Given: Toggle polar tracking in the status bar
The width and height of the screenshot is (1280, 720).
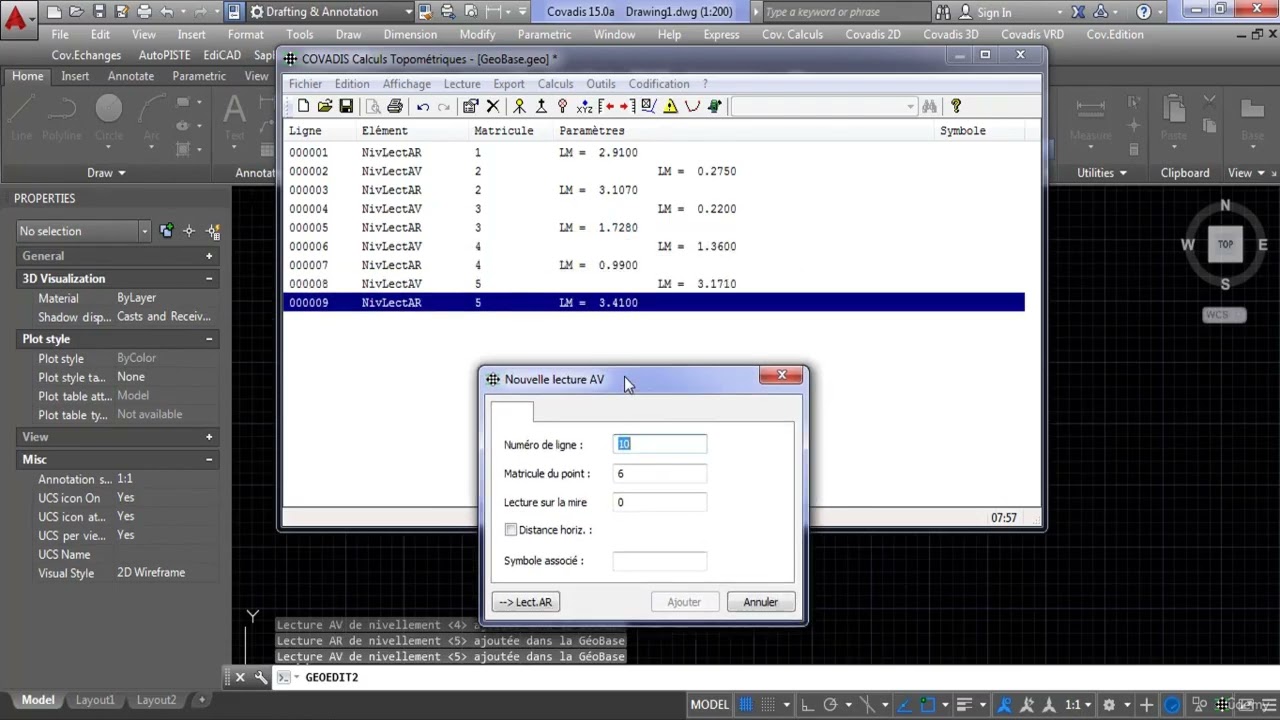Looking at the screenshot, I should click(830, 705).
